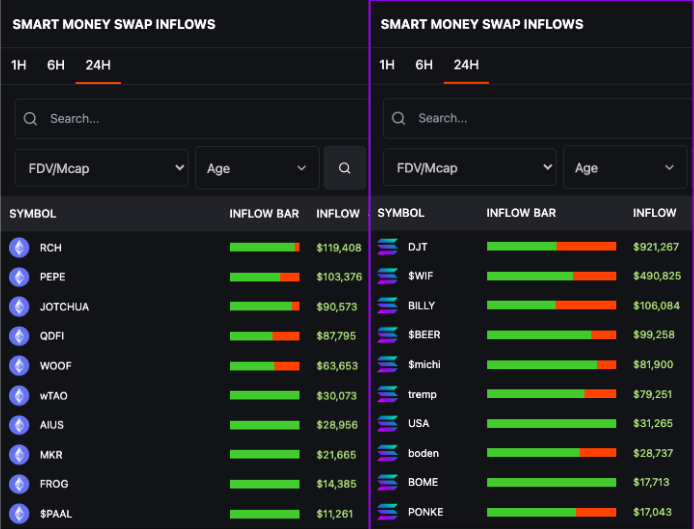
Task: Click the DJT inflow bar
Action: pyautogui.click(x=551, y=246)
